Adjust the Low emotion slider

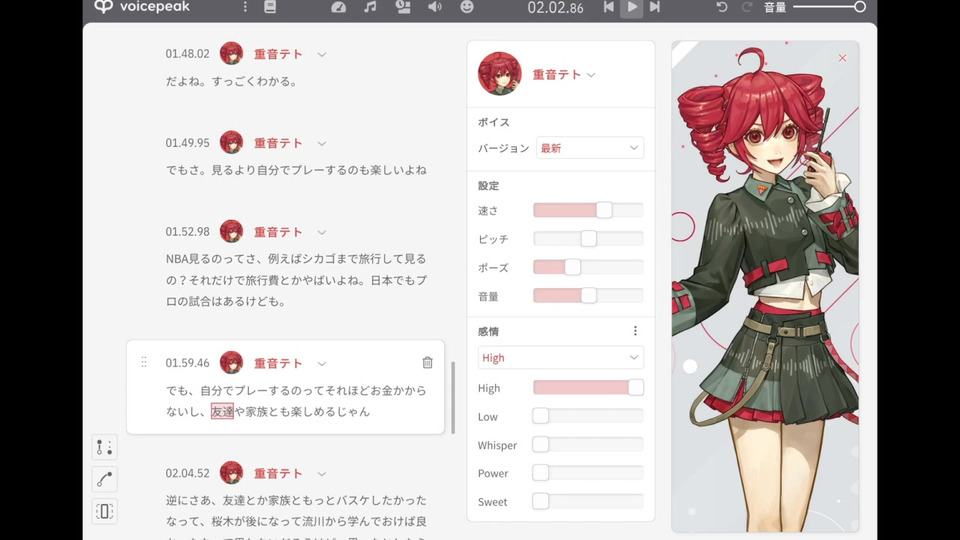pos(588,416)
